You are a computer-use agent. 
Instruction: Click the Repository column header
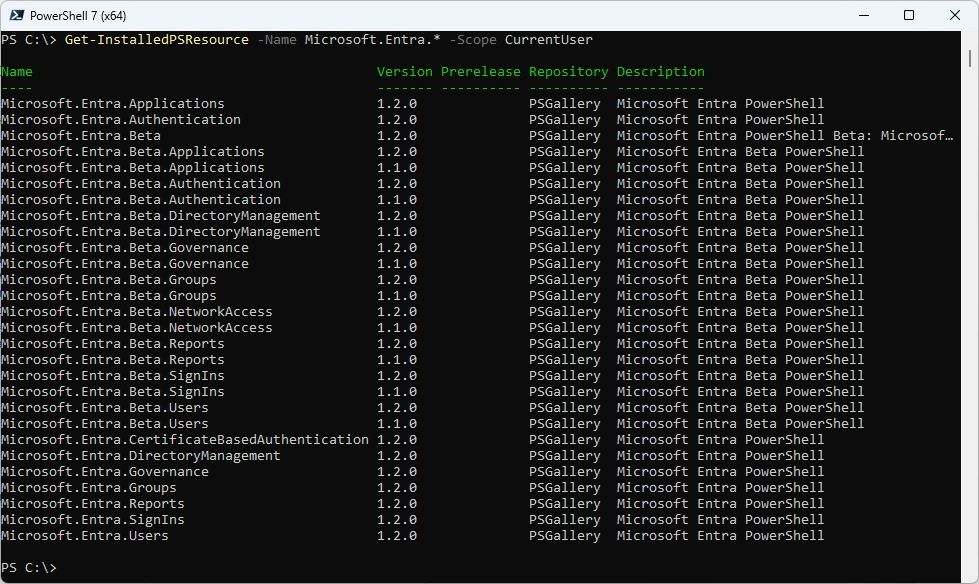(x=568, y=72)
